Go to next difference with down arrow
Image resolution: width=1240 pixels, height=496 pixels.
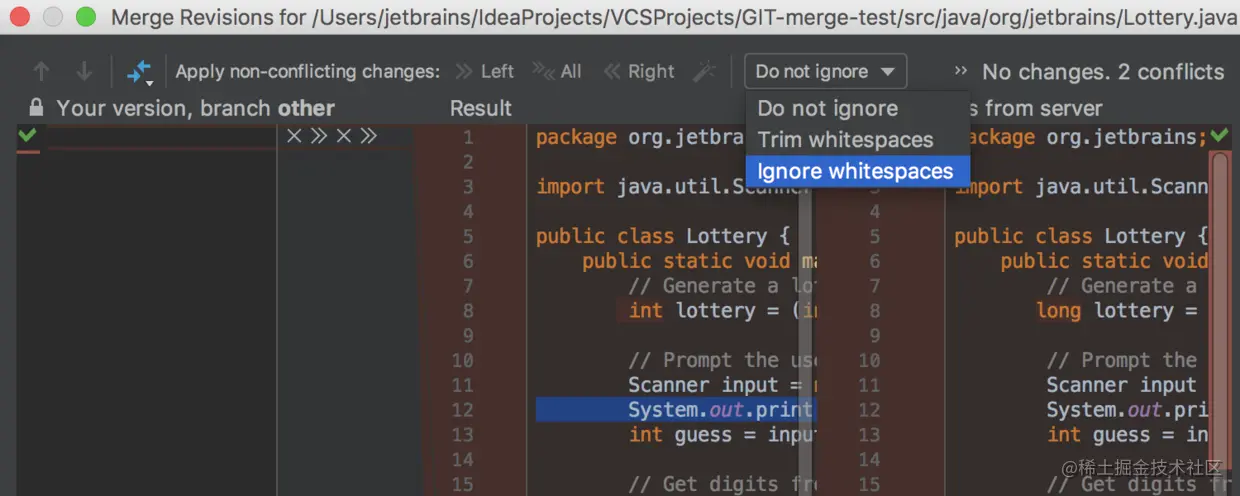pos(84,72)
